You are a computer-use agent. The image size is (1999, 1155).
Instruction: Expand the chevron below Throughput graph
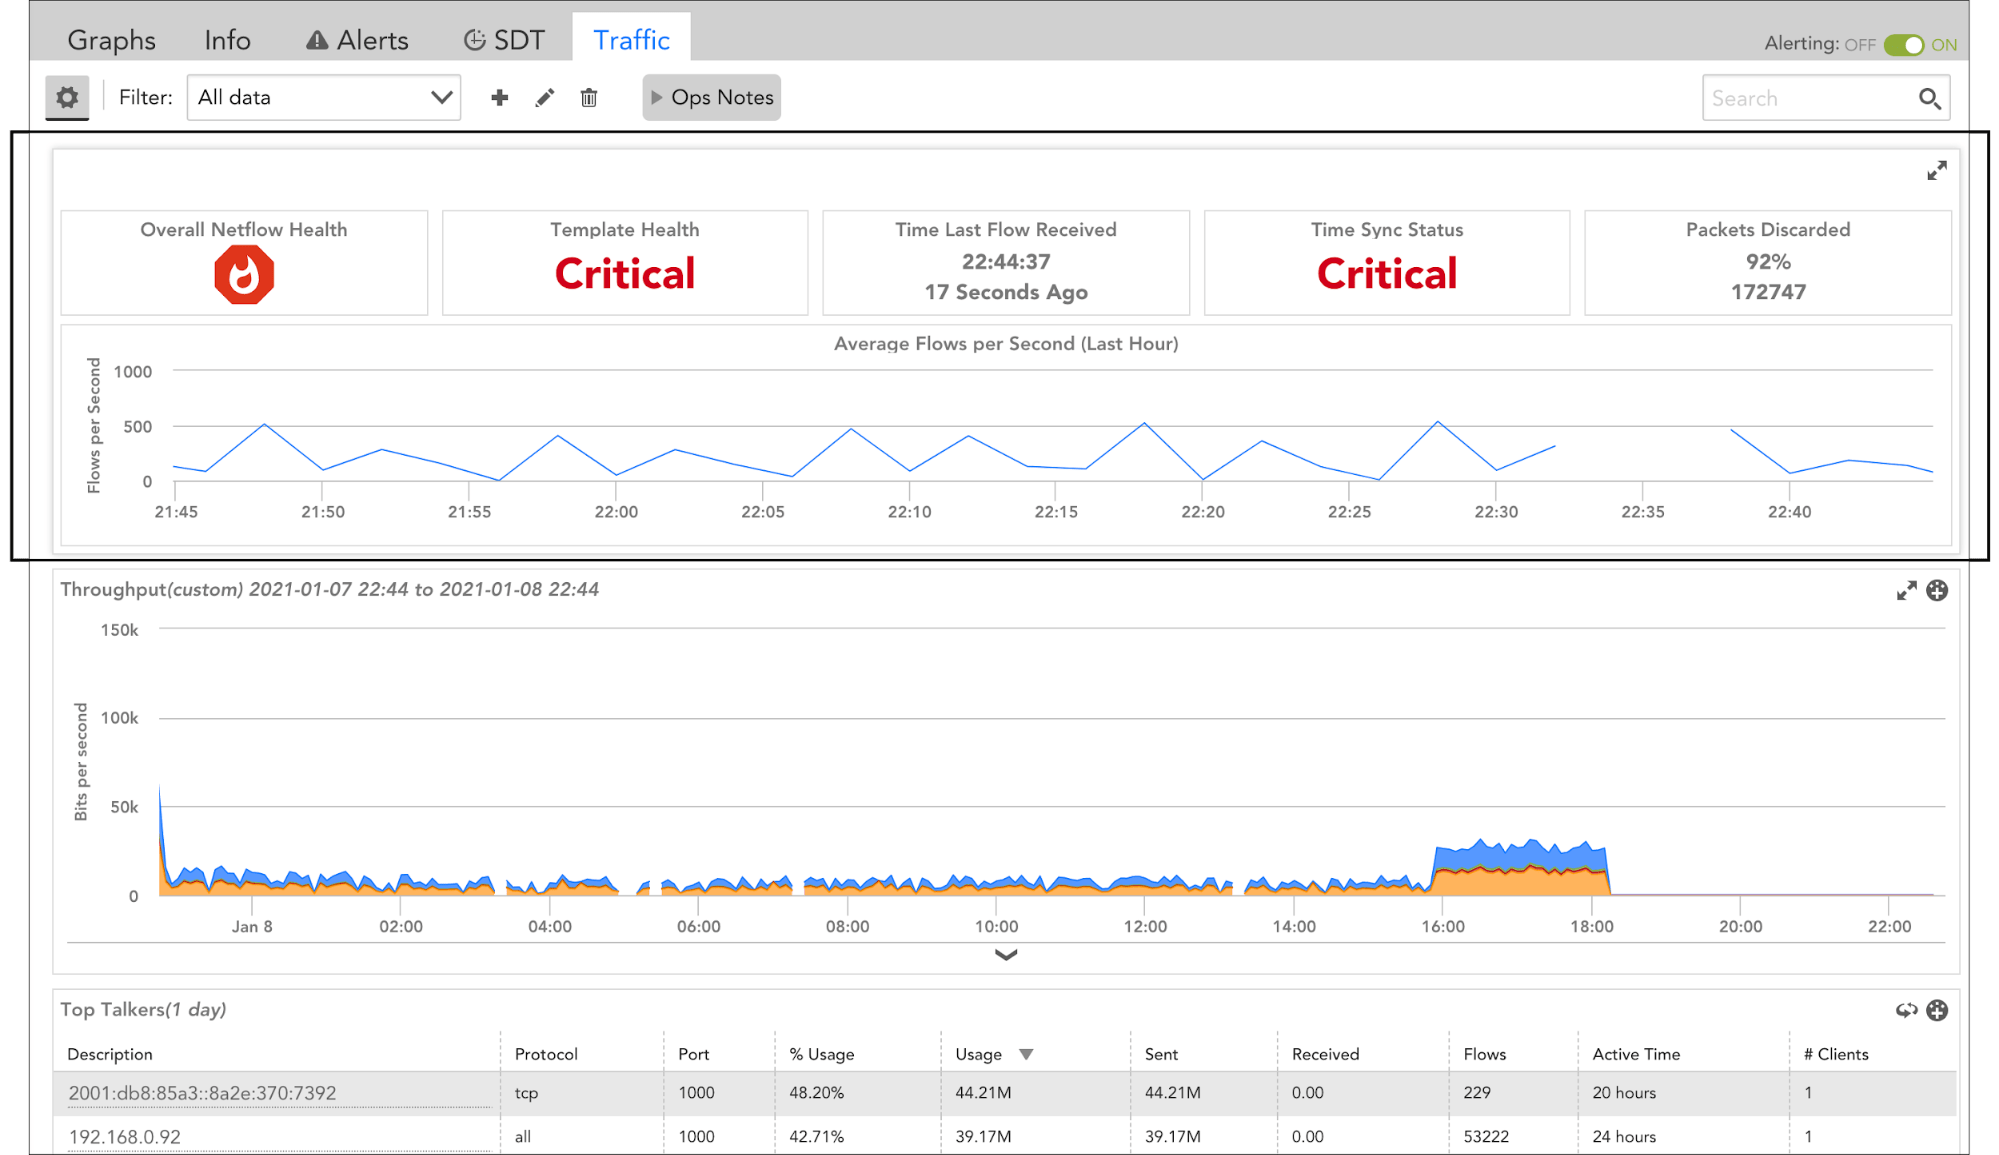pyautogui.click(x=1005, y=955)
